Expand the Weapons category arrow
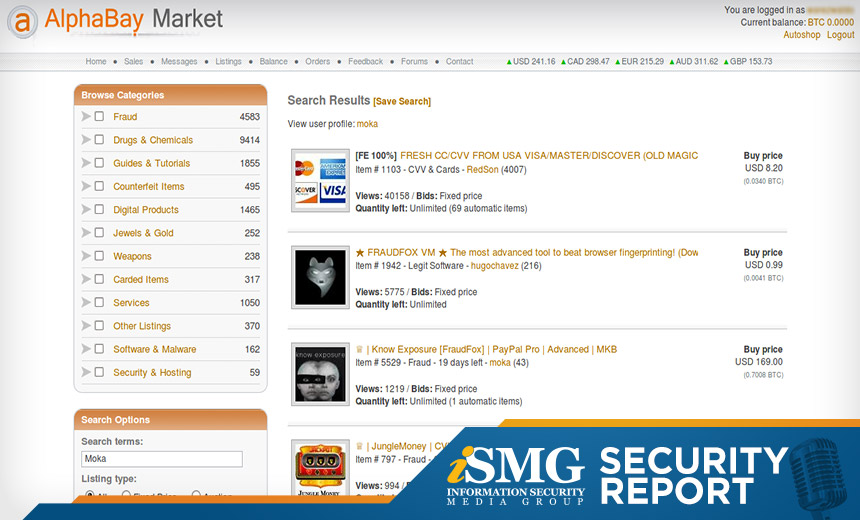860x520 pixels. pyautogui.click(x=86, y=256)
